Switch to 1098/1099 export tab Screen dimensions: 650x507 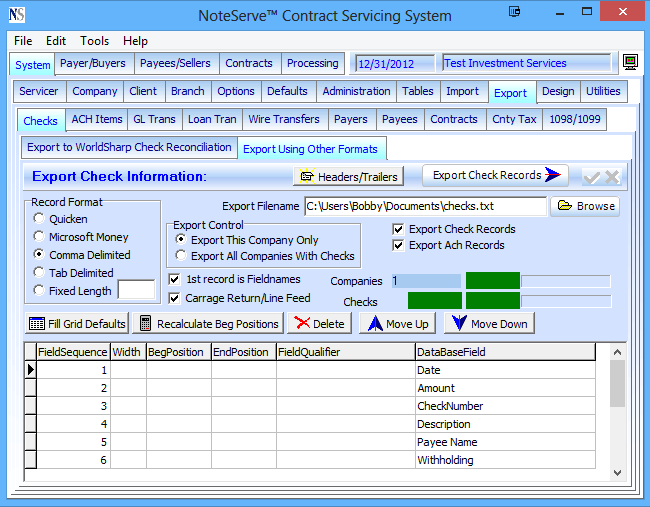pyautogui.click(x=575, y=119)
